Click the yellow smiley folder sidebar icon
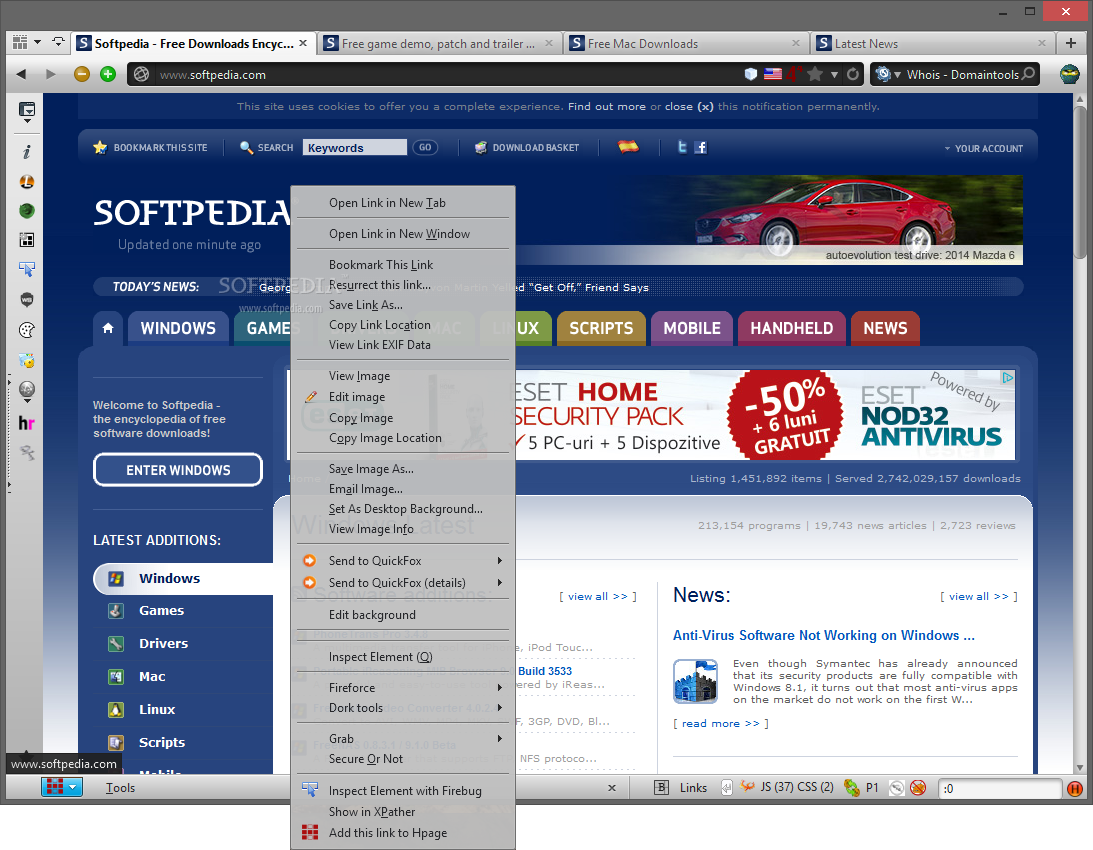 [26, 361]
